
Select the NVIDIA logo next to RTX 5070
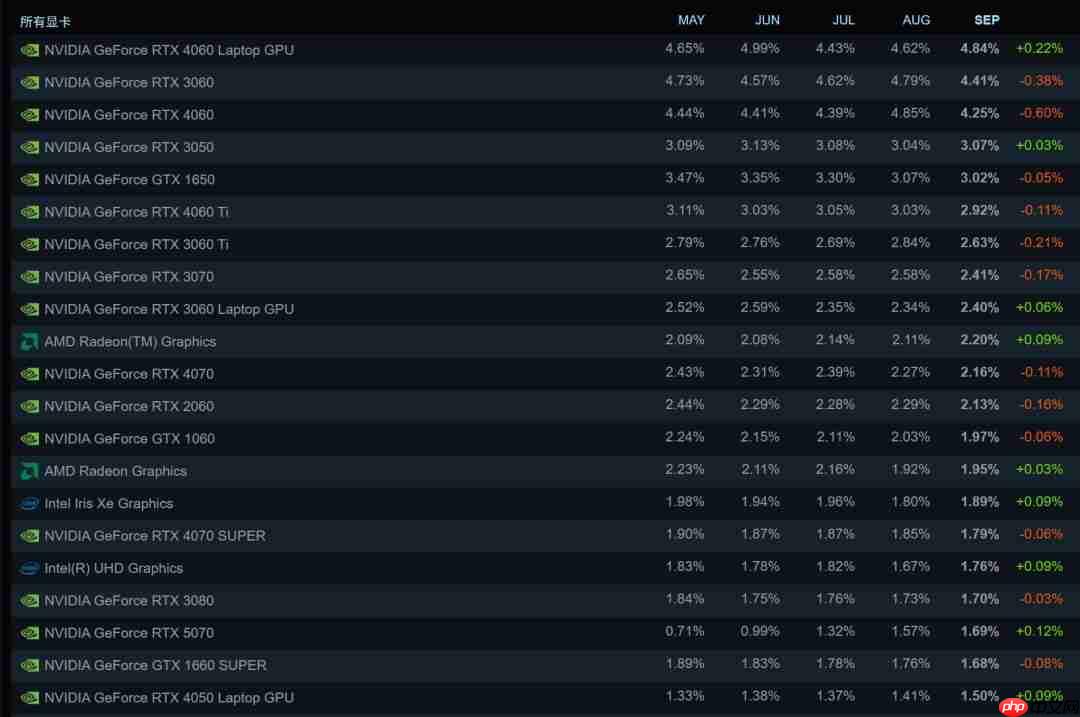pyautogui.click(x=28, y=632)
